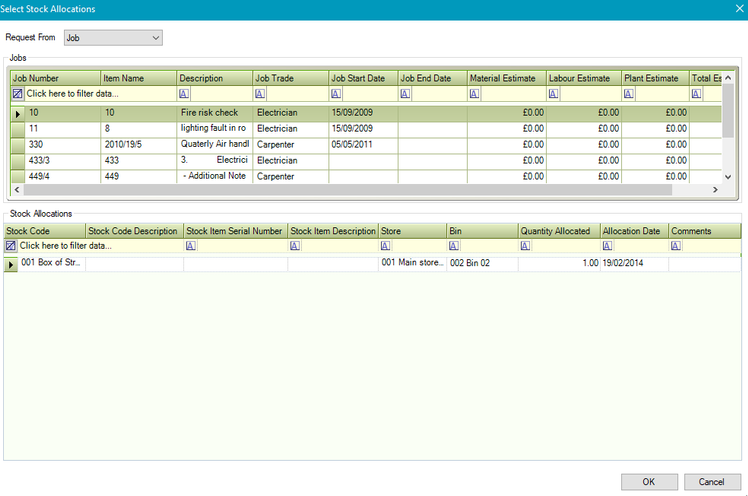Click the Cancel button
This screenshot has width=748, height=496.
pos(711,481)
